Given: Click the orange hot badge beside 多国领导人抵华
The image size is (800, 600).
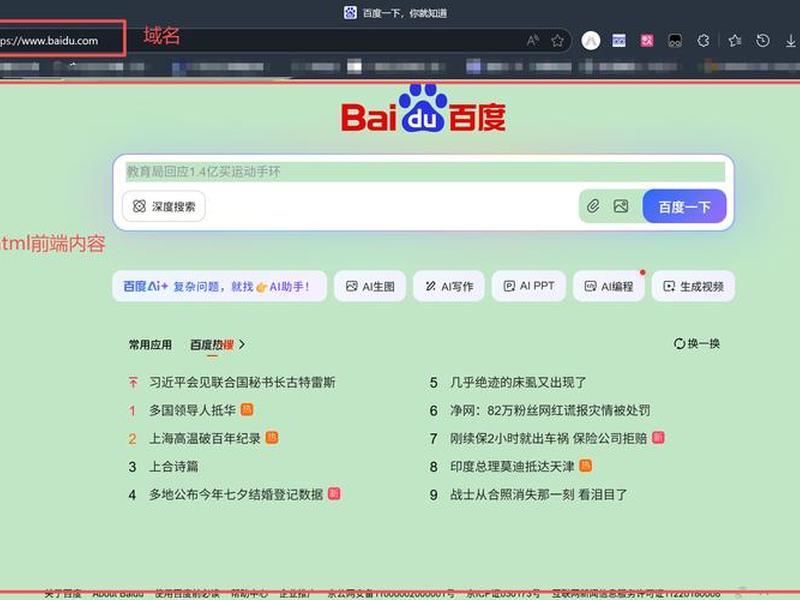Looking at the screenshot, I should pos(247,409).
